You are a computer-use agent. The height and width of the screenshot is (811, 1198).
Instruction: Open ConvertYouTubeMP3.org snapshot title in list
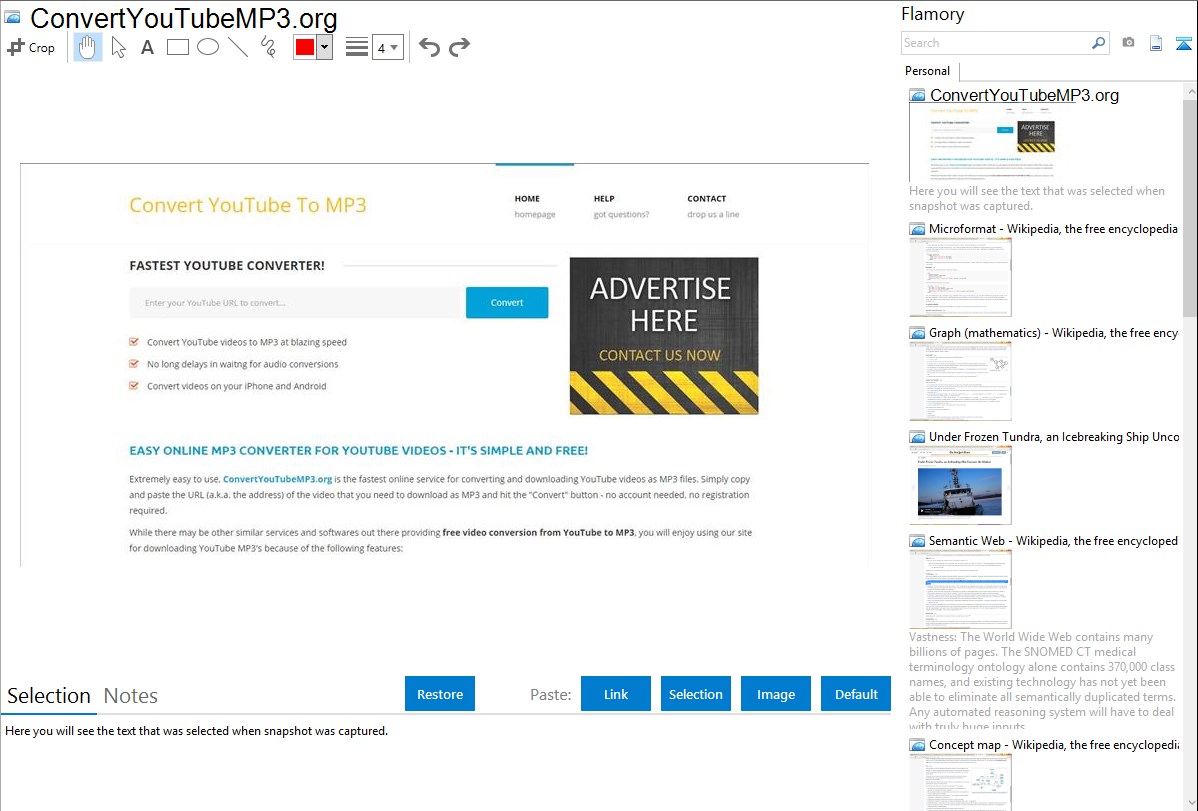1024,96
